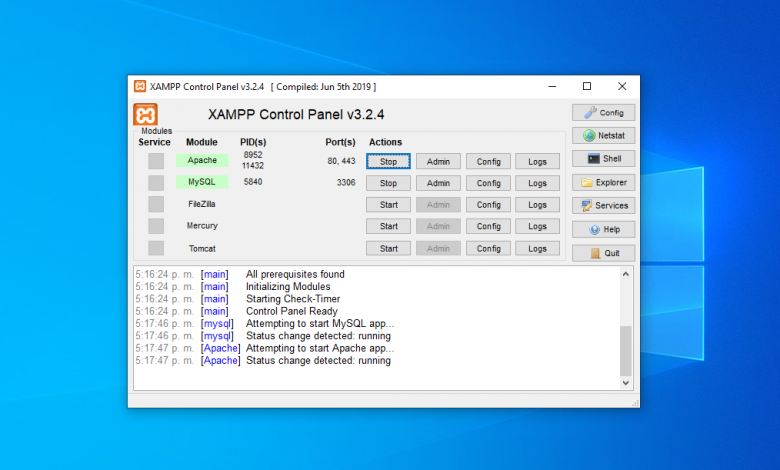Click the disabled Tomcat Admin button
The image size is (780, 470).
point(438,248)
